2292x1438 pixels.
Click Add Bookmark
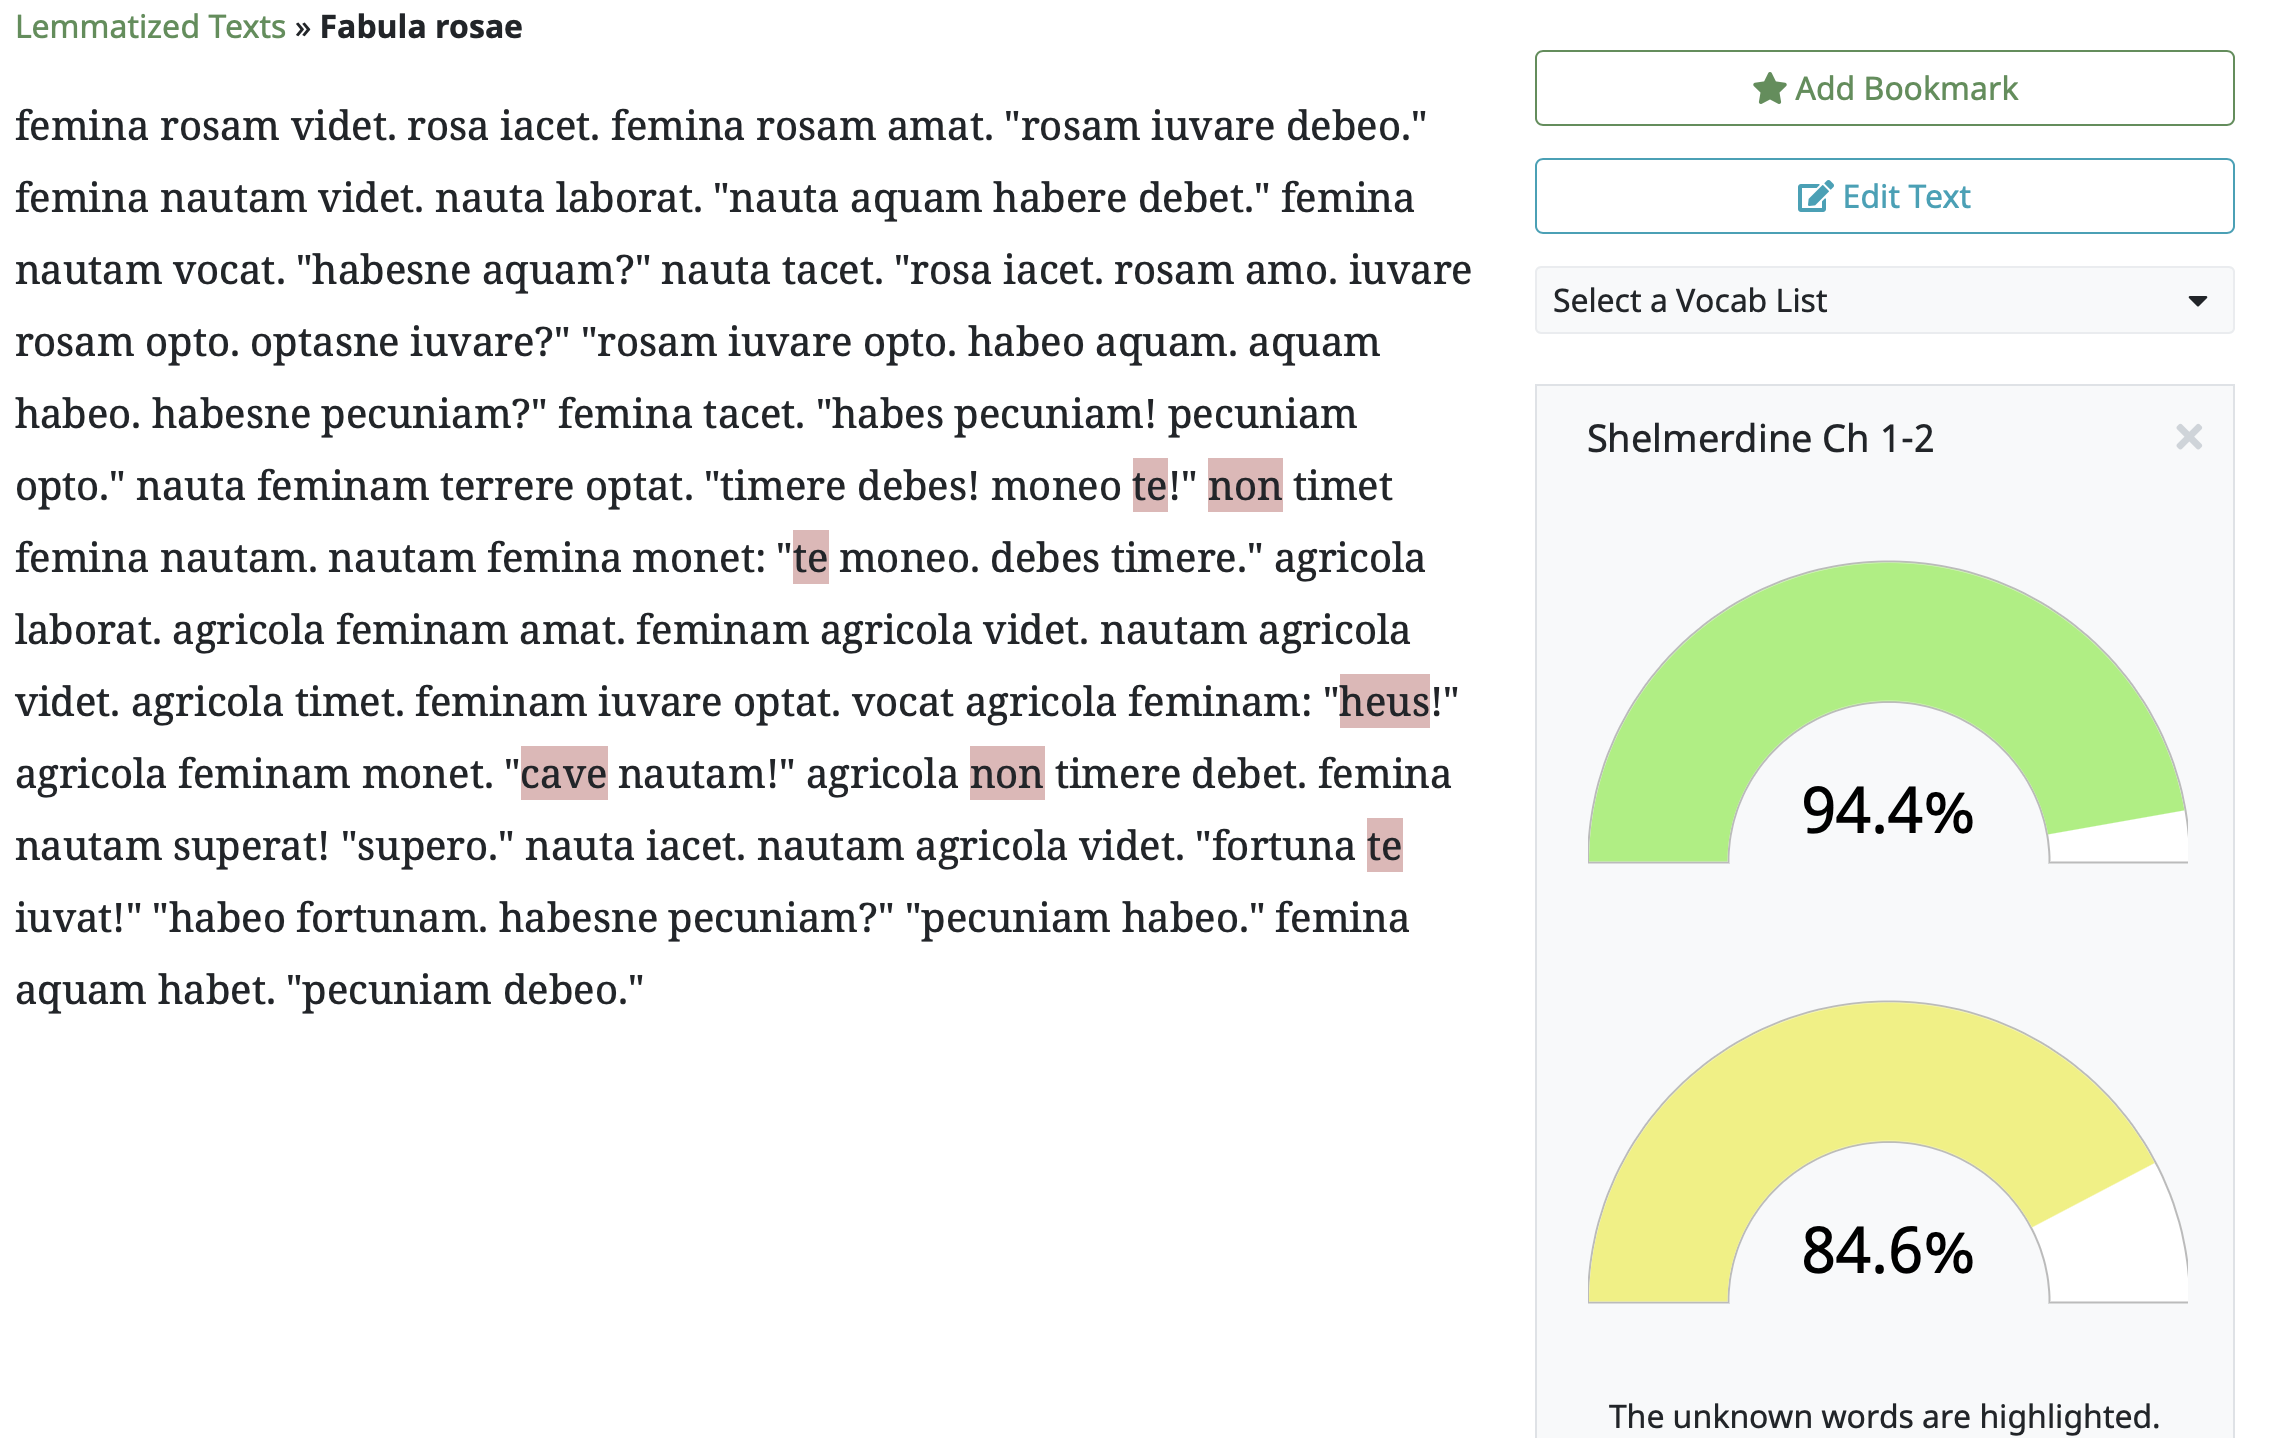[x=1884, y=88]
